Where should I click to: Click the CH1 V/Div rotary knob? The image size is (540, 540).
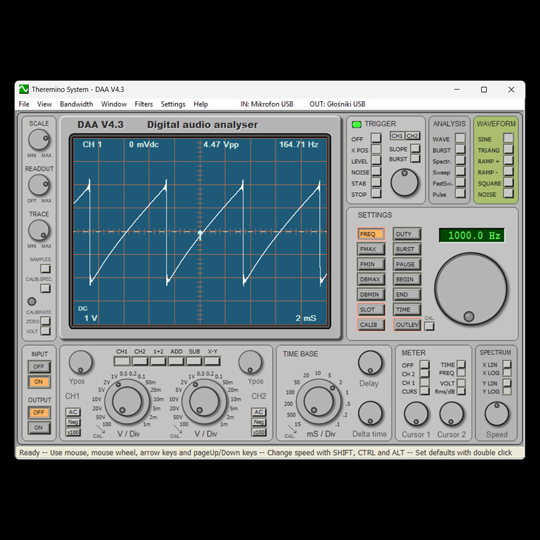pyautogui.click(x=127, y=402)
